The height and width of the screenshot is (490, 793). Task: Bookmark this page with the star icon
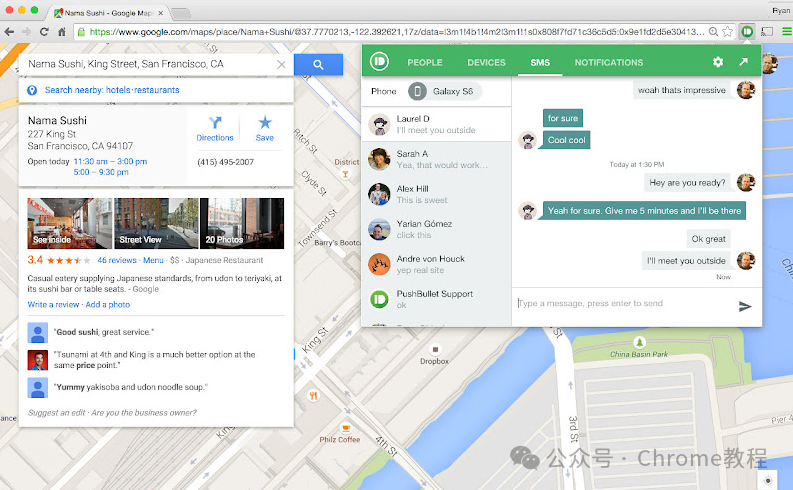(x=727, y=32)
